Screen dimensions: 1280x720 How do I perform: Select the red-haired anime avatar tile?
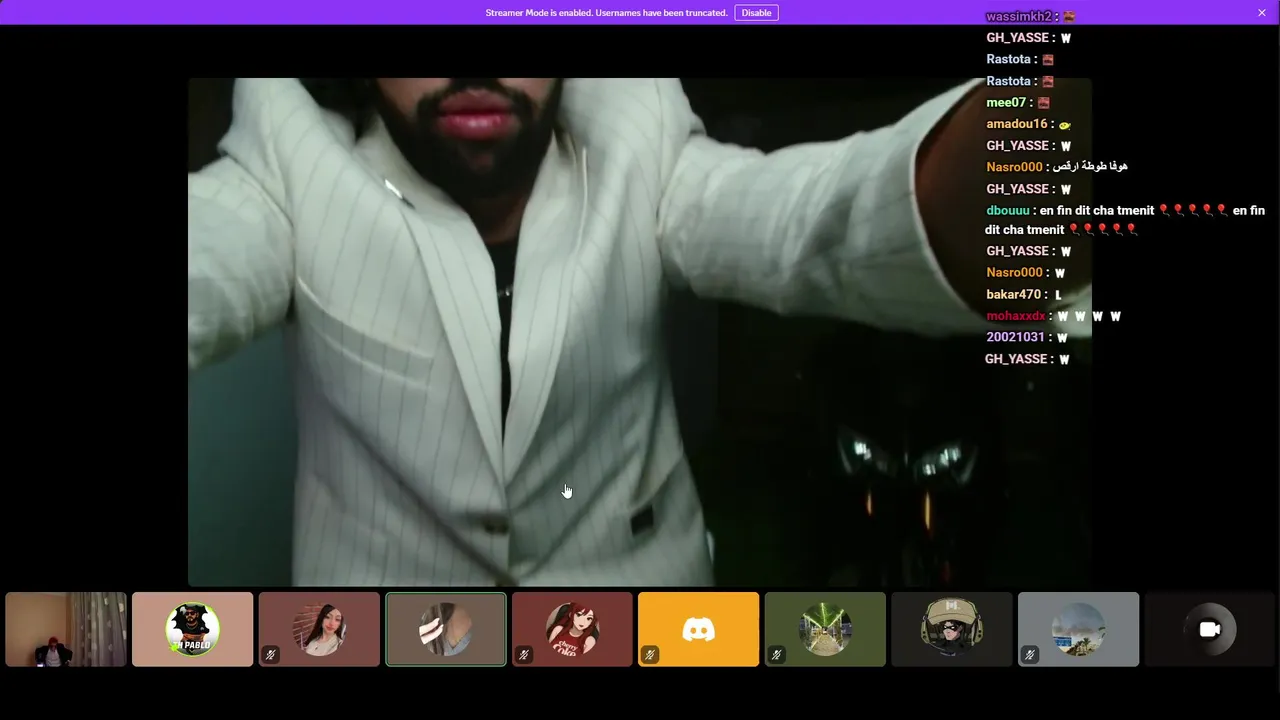572,629
